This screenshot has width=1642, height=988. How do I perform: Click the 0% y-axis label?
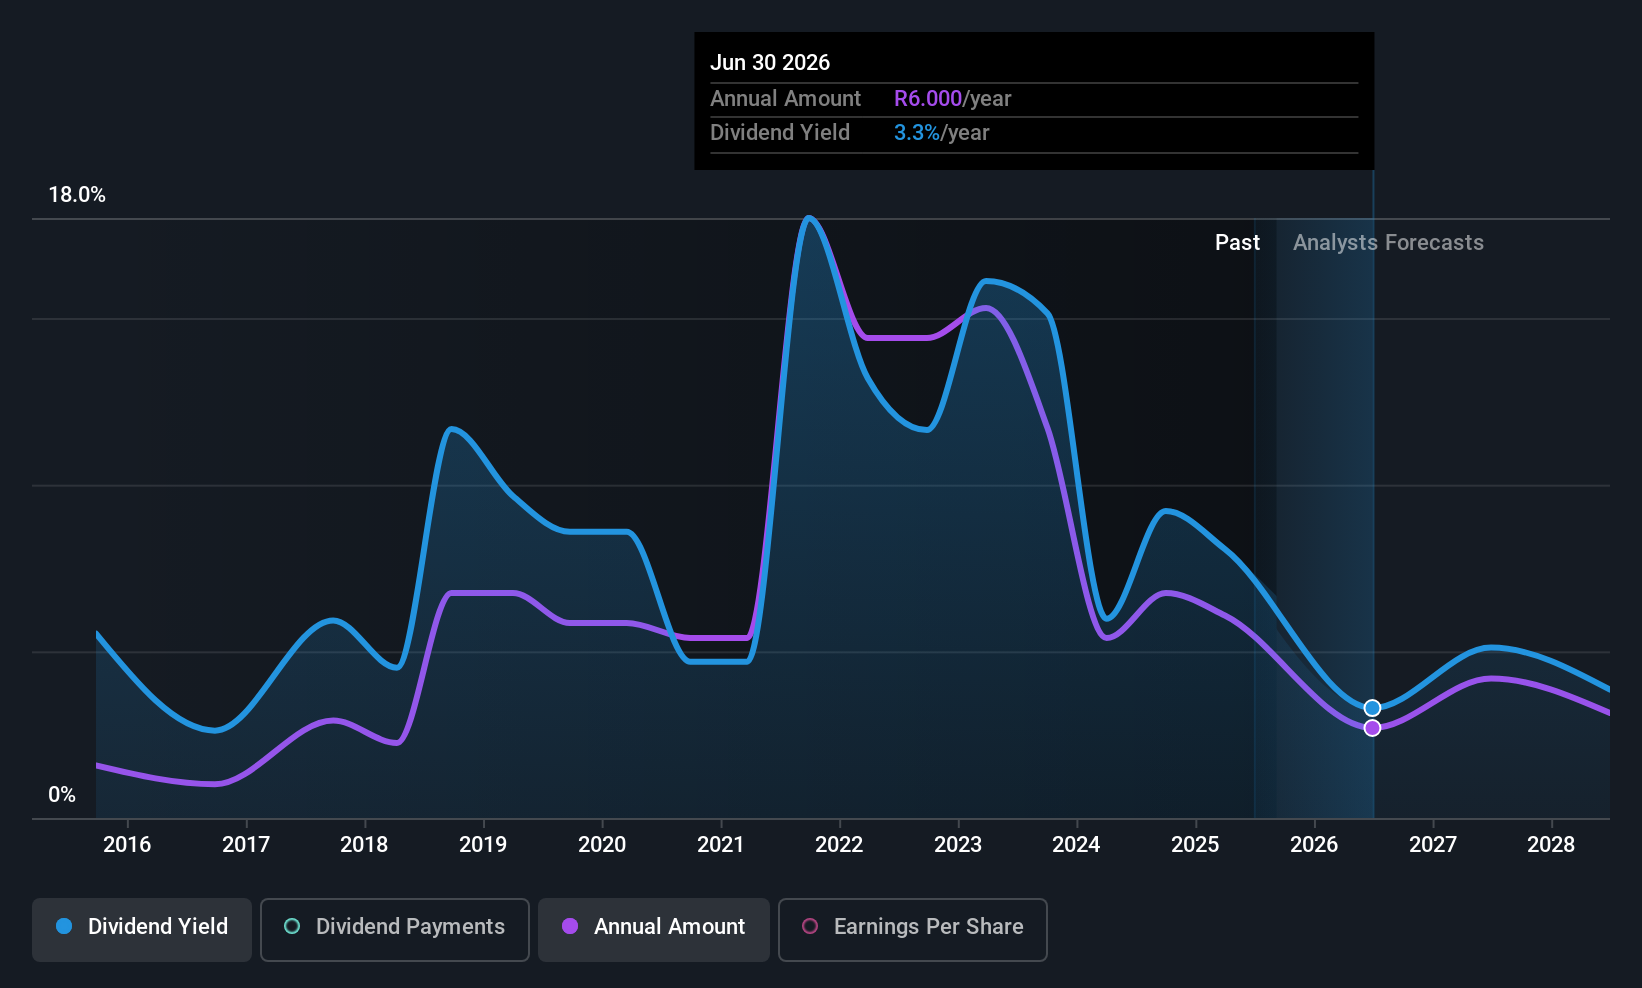(x=62, y=795)
